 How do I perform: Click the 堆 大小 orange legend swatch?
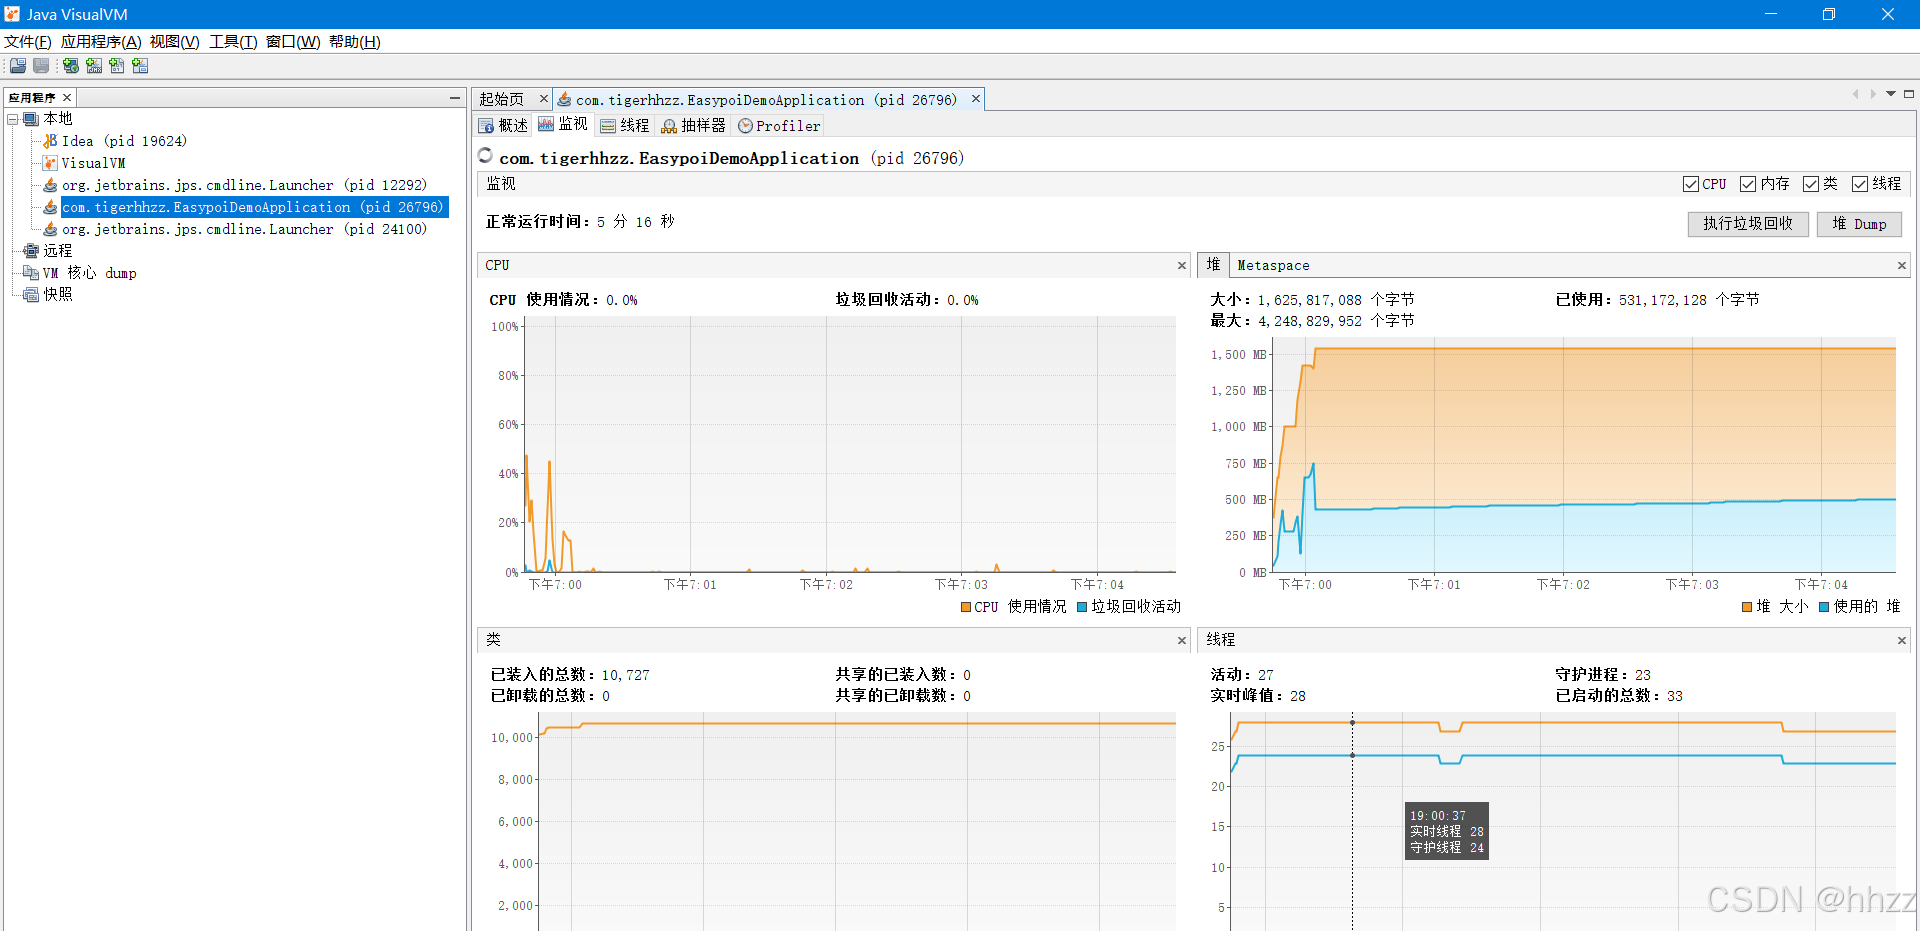pos(1747,607)
